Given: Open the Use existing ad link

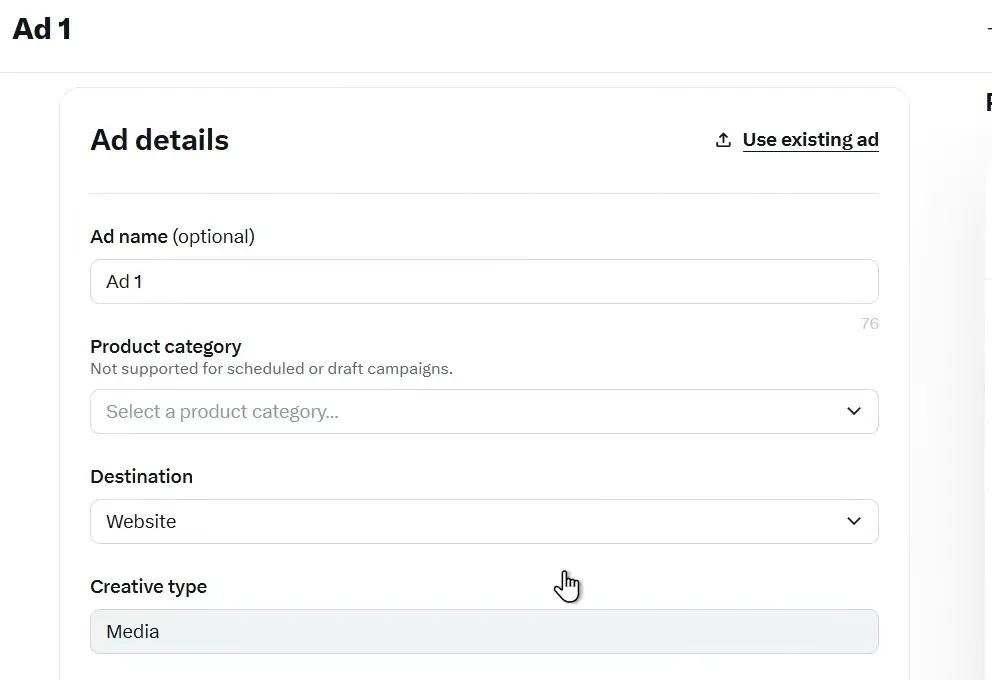Looking at the screenshot, I should click(x=810, y=140).
